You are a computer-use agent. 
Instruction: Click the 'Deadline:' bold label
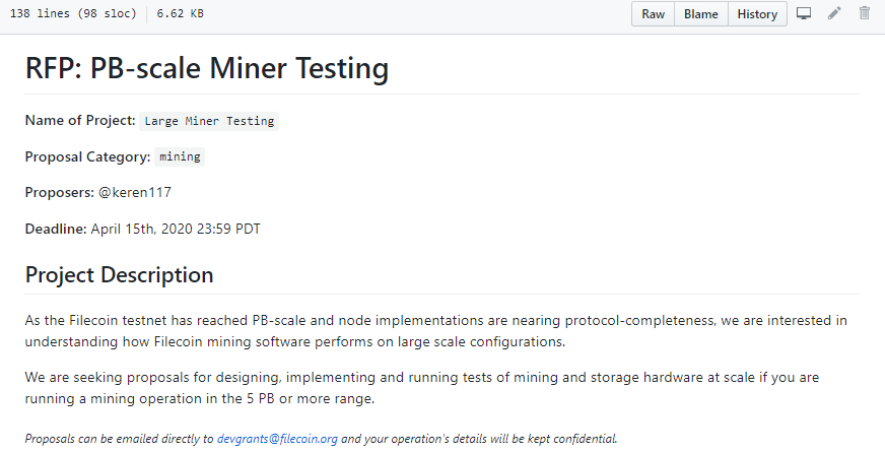pyautogui.click(x=55, y=229)
